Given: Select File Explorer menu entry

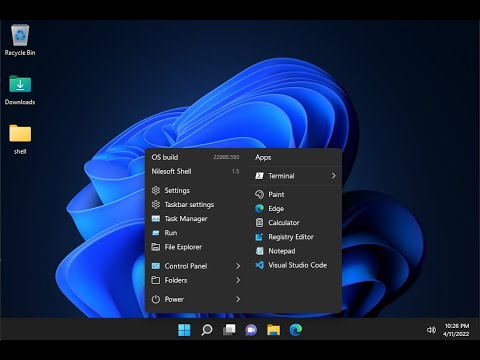Looking at the screenshot, I should point(196,247).
